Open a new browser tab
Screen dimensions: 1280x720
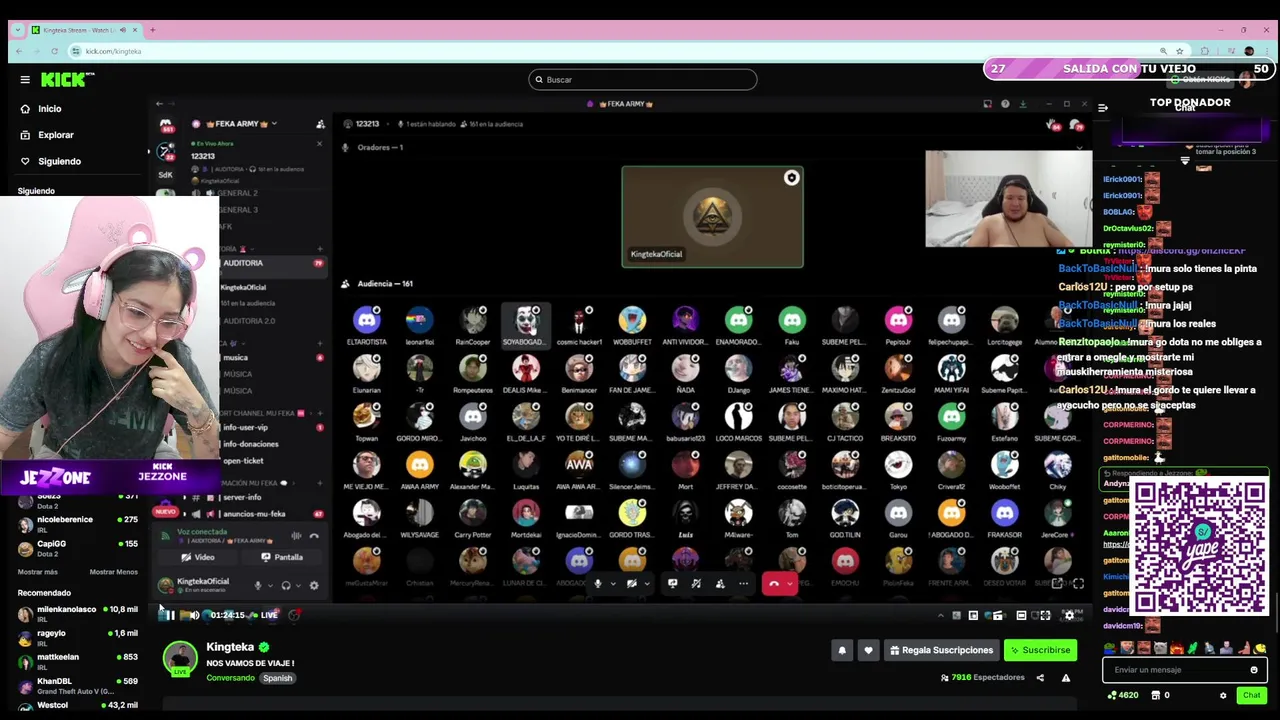point(153,30)
